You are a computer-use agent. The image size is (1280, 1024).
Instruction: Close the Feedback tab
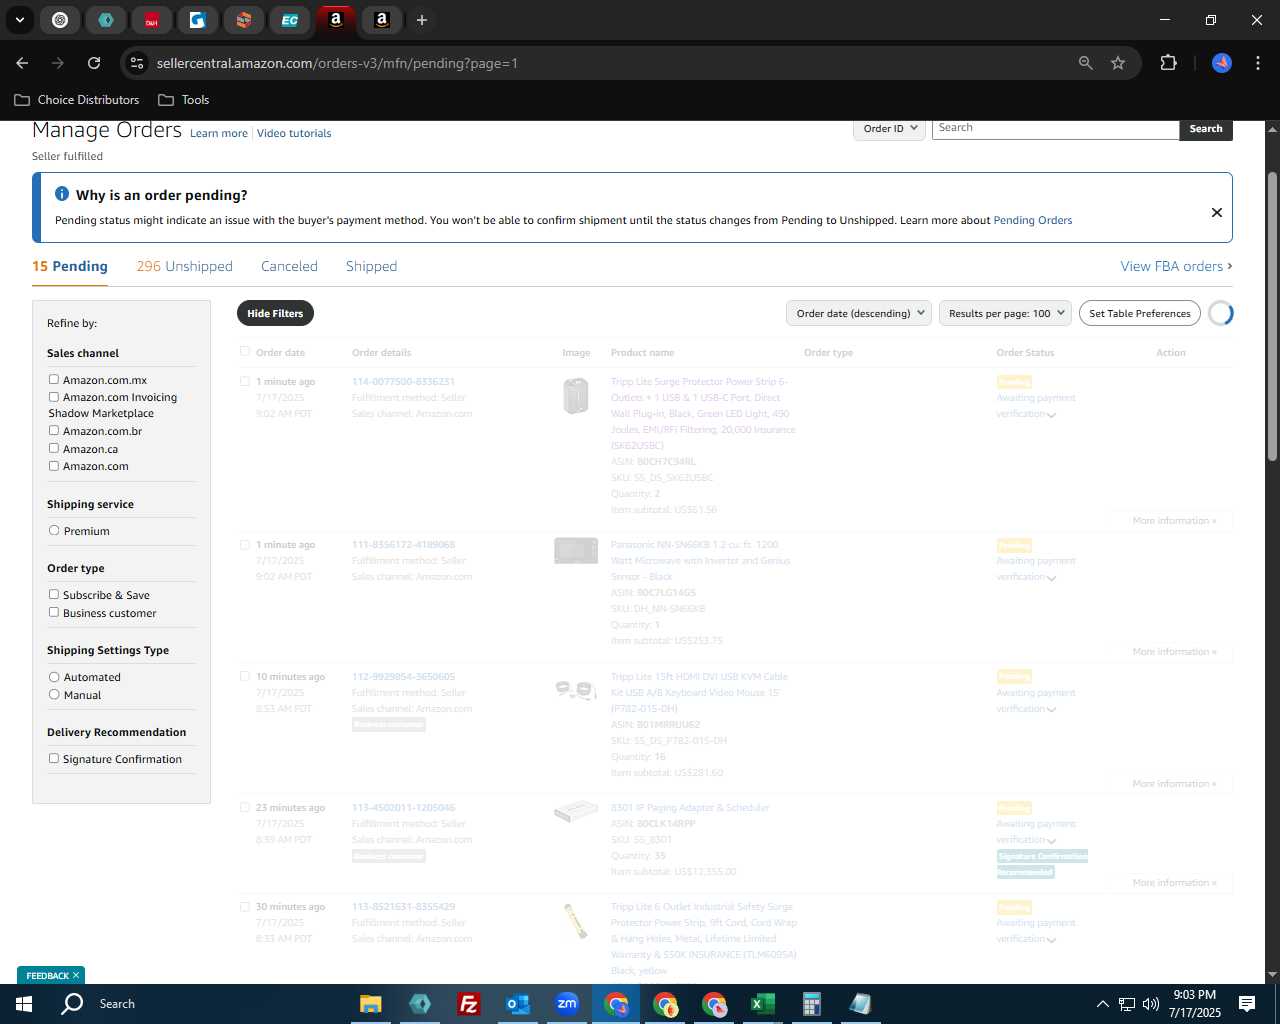(76, 975)
